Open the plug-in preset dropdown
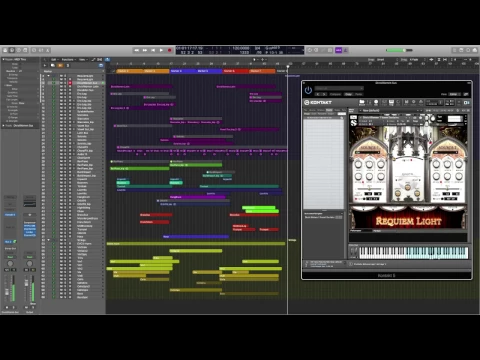Image resolution: width=480 pixels, height=360 pixels. point(339,88)
